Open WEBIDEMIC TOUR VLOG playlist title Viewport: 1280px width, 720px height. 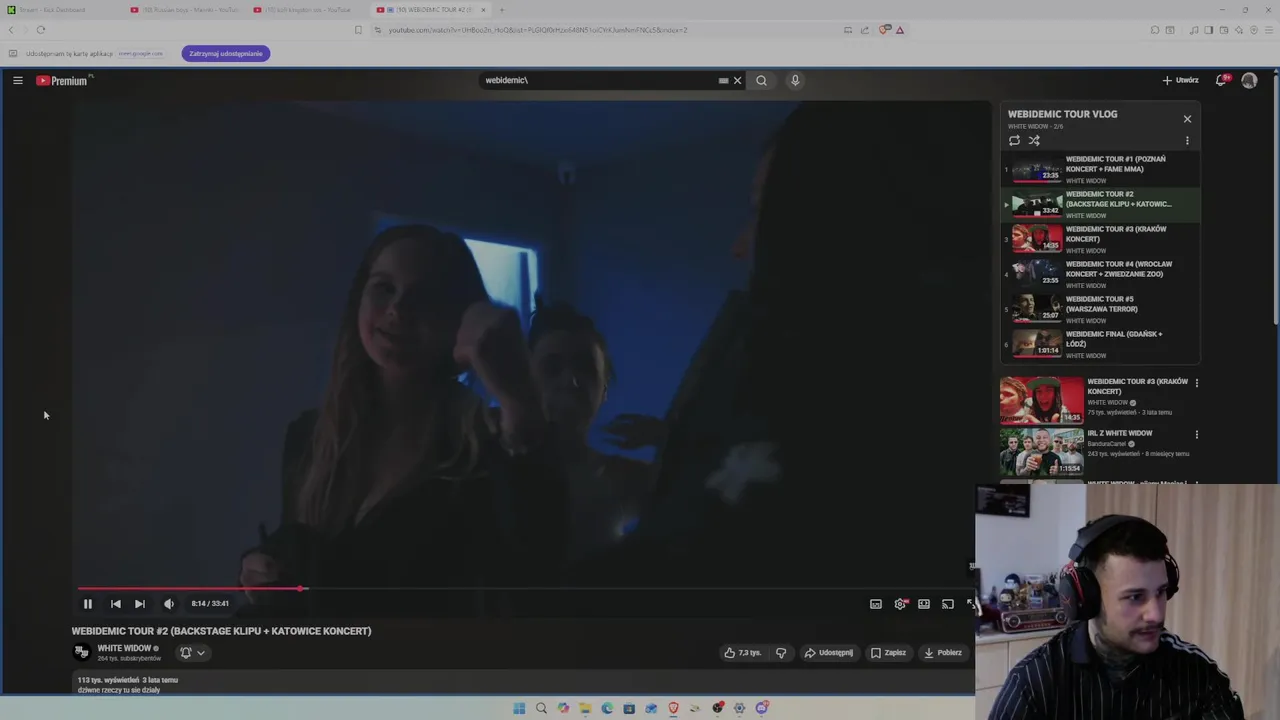(1062, 114)
